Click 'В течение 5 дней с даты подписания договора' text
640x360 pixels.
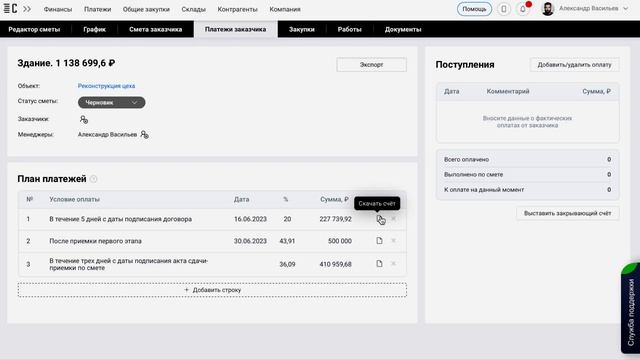click(120, 219)
